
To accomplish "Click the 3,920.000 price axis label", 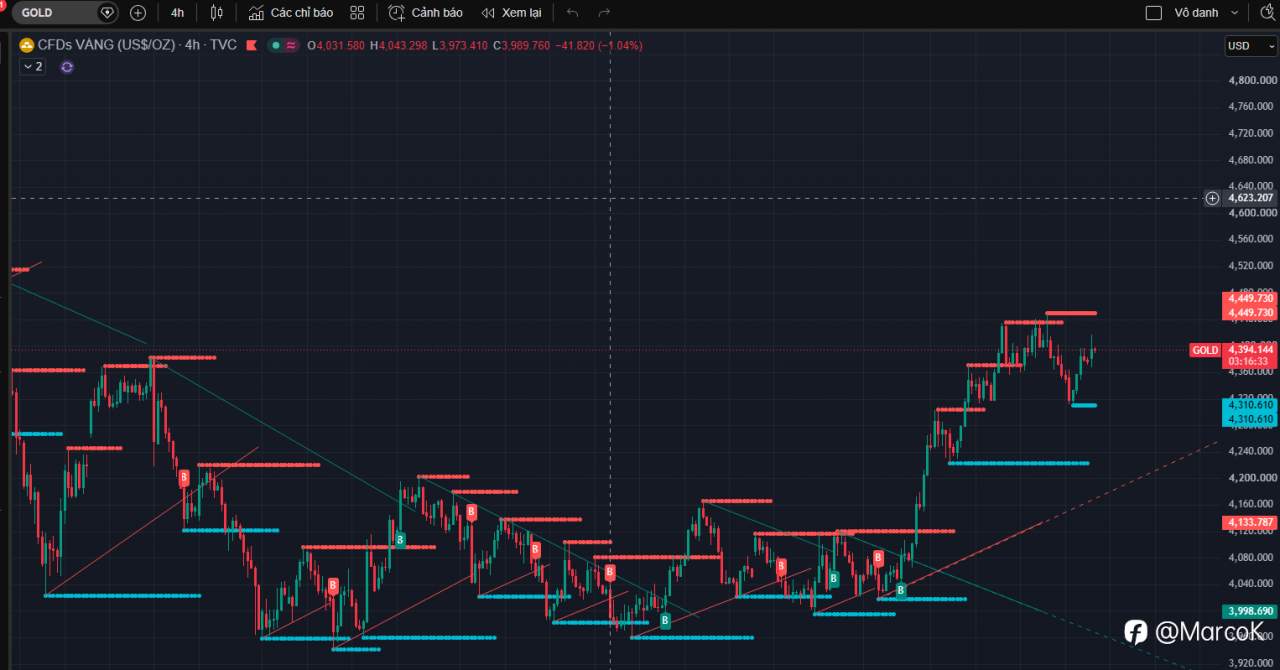I will pyautogui.click(x=1251, y=663).
